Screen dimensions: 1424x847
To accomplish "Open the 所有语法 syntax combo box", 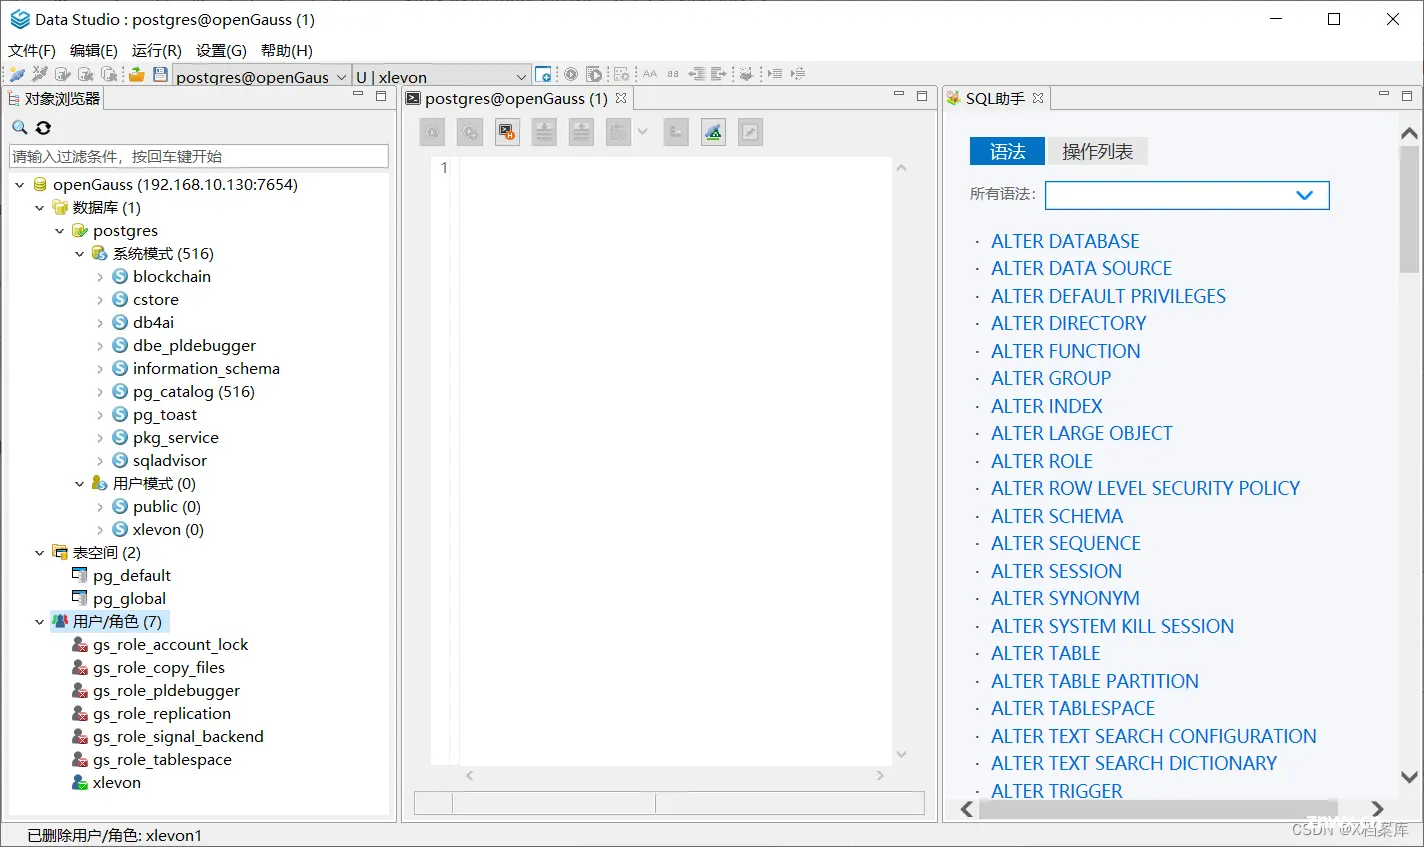I will click(1187, 195).
